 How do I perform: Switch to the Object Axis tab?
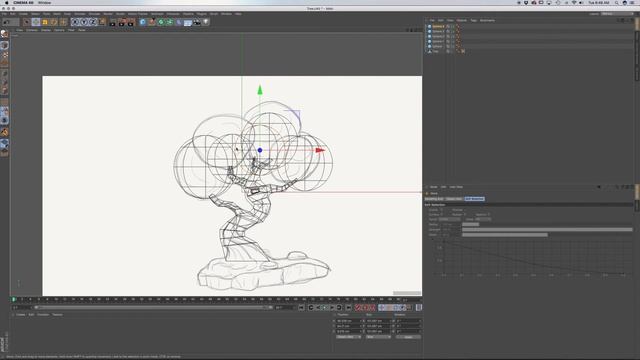(x=454, y=199)
